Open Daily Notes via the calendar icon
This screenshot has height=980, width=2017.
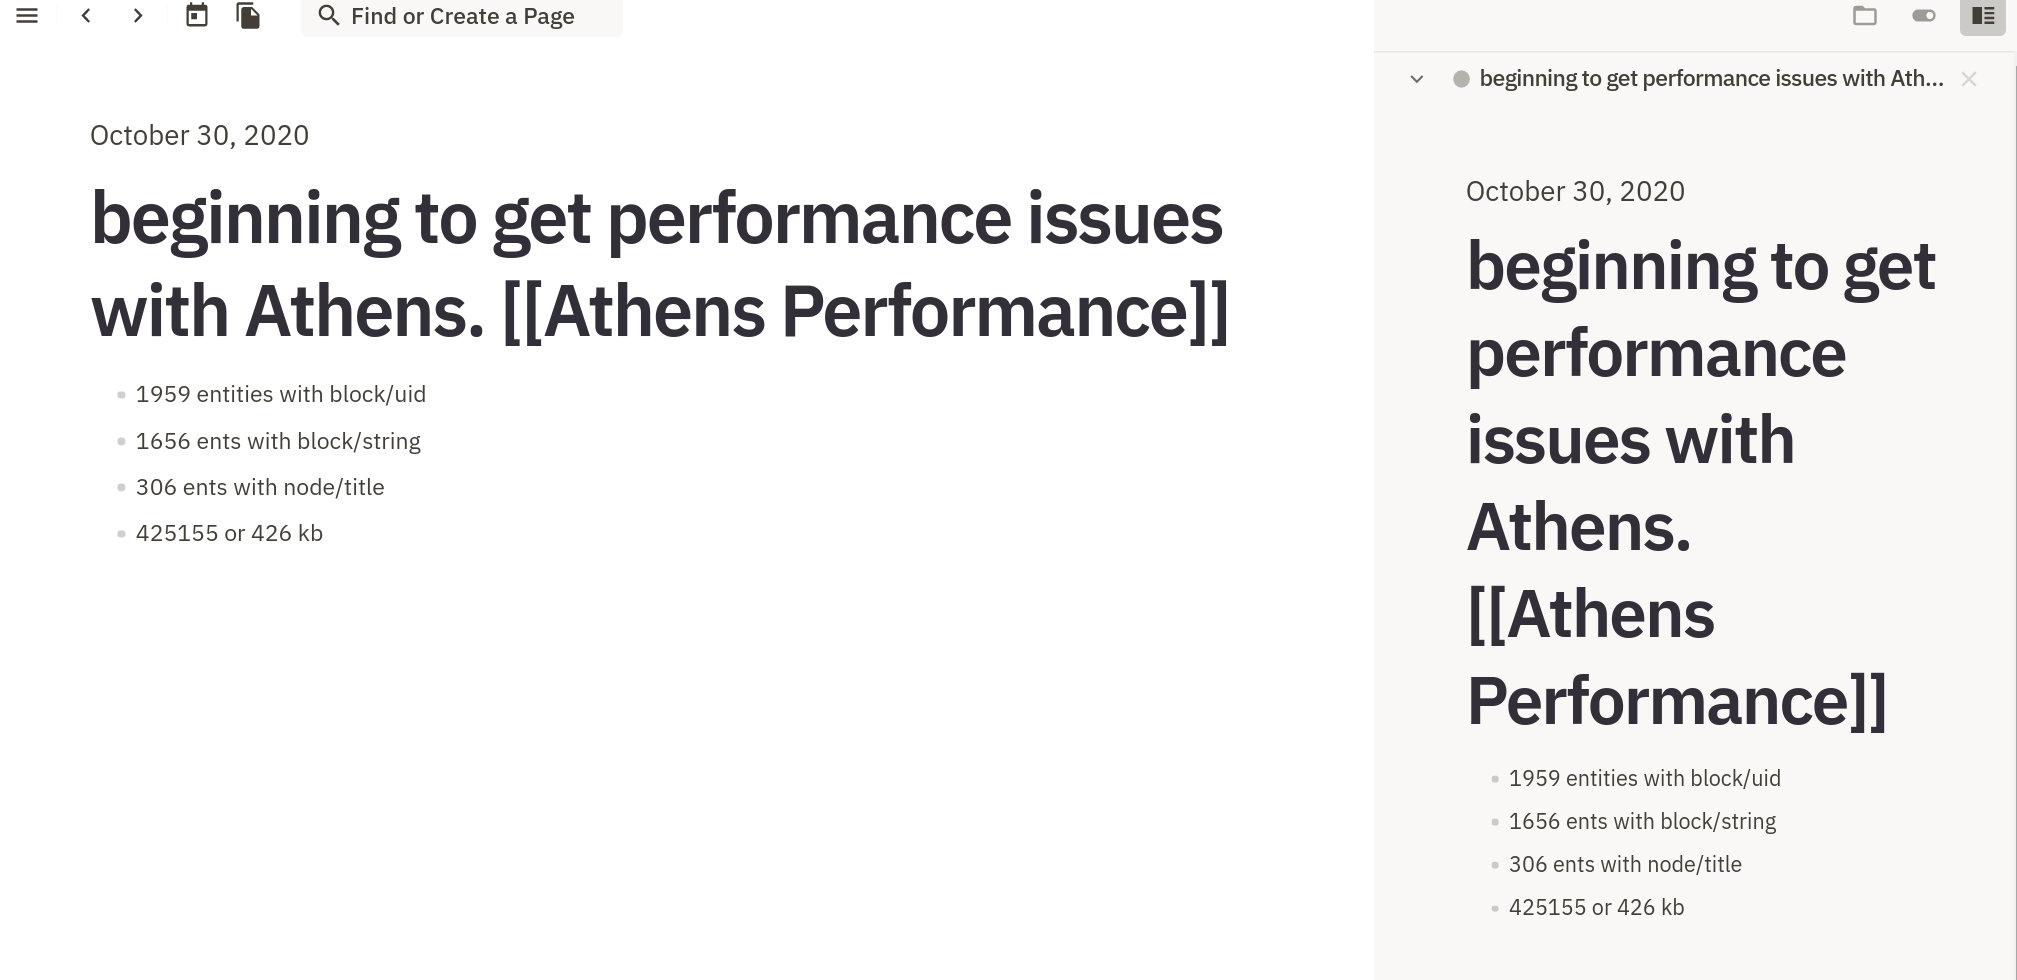click(x=196, y=15)
